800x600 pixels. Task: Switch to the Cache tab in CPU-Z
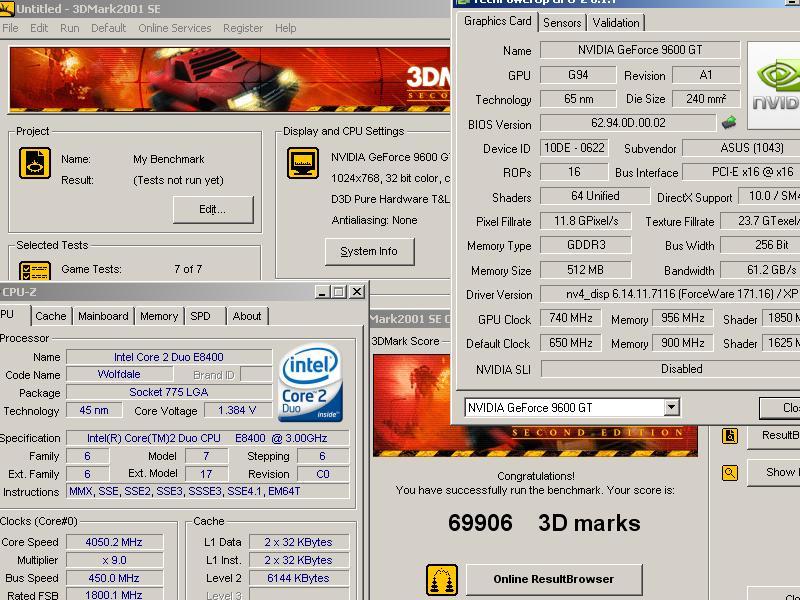click(x=51, y=316)
